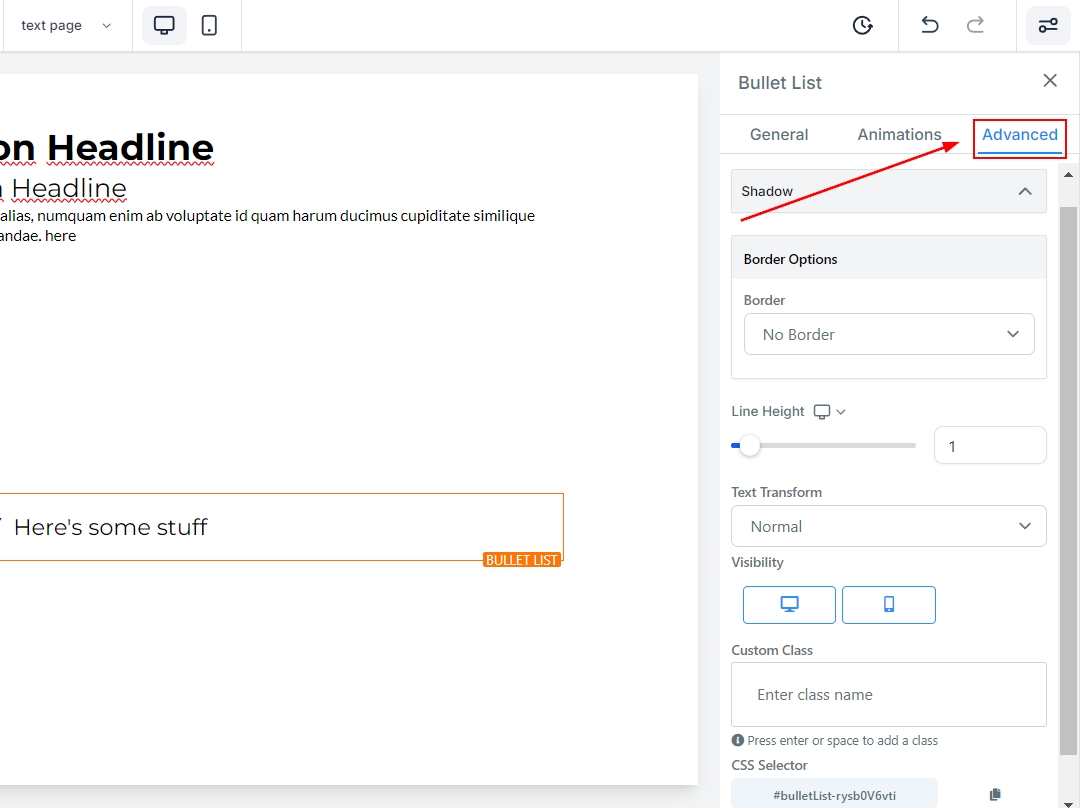Viewport: 1080px width, 808px height.
Task: Collapse the Shadow section
Action: (1024, 191)
